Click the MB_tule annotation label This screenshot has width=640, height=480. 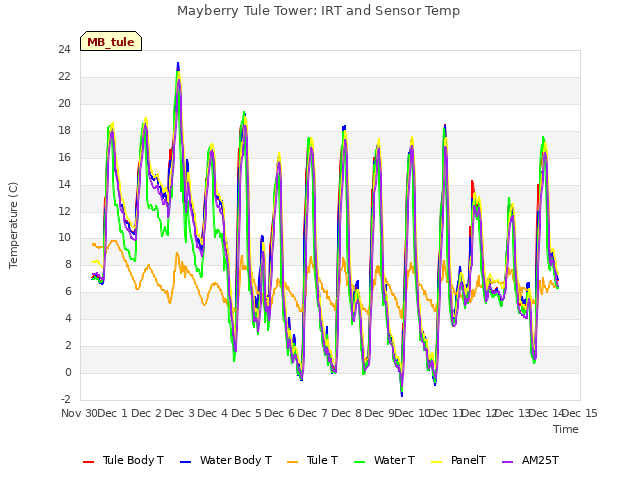pyautogui.click(x=111, y=41)
